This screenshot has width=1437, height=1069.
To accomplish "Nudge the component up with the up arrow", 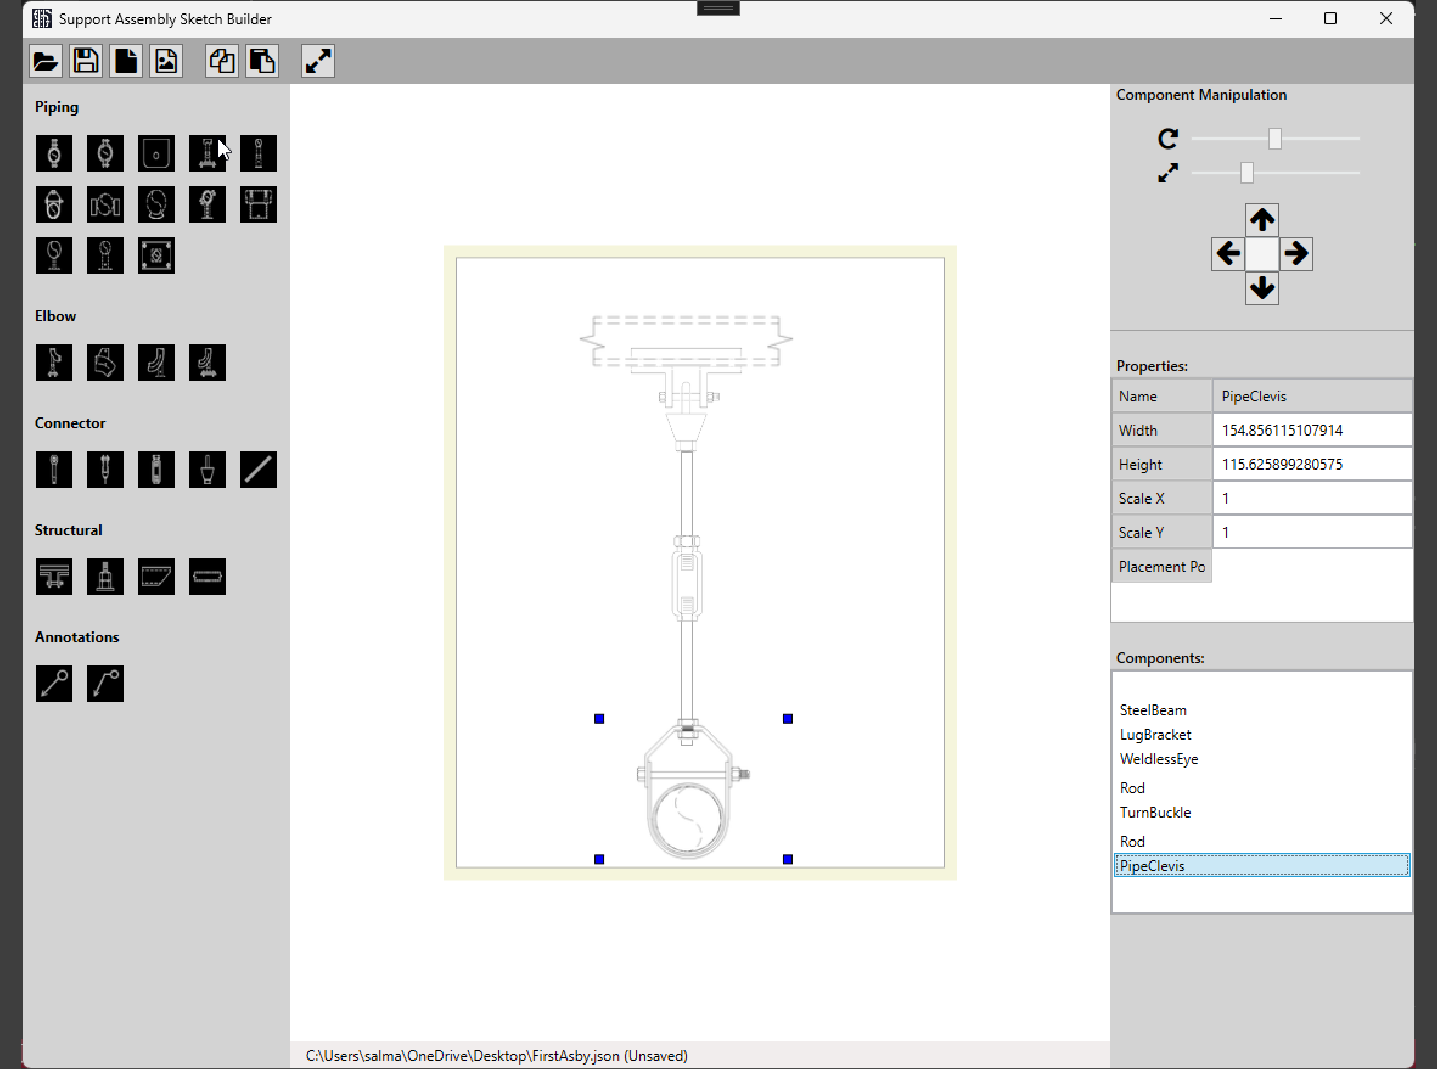I will (1262, 219).
